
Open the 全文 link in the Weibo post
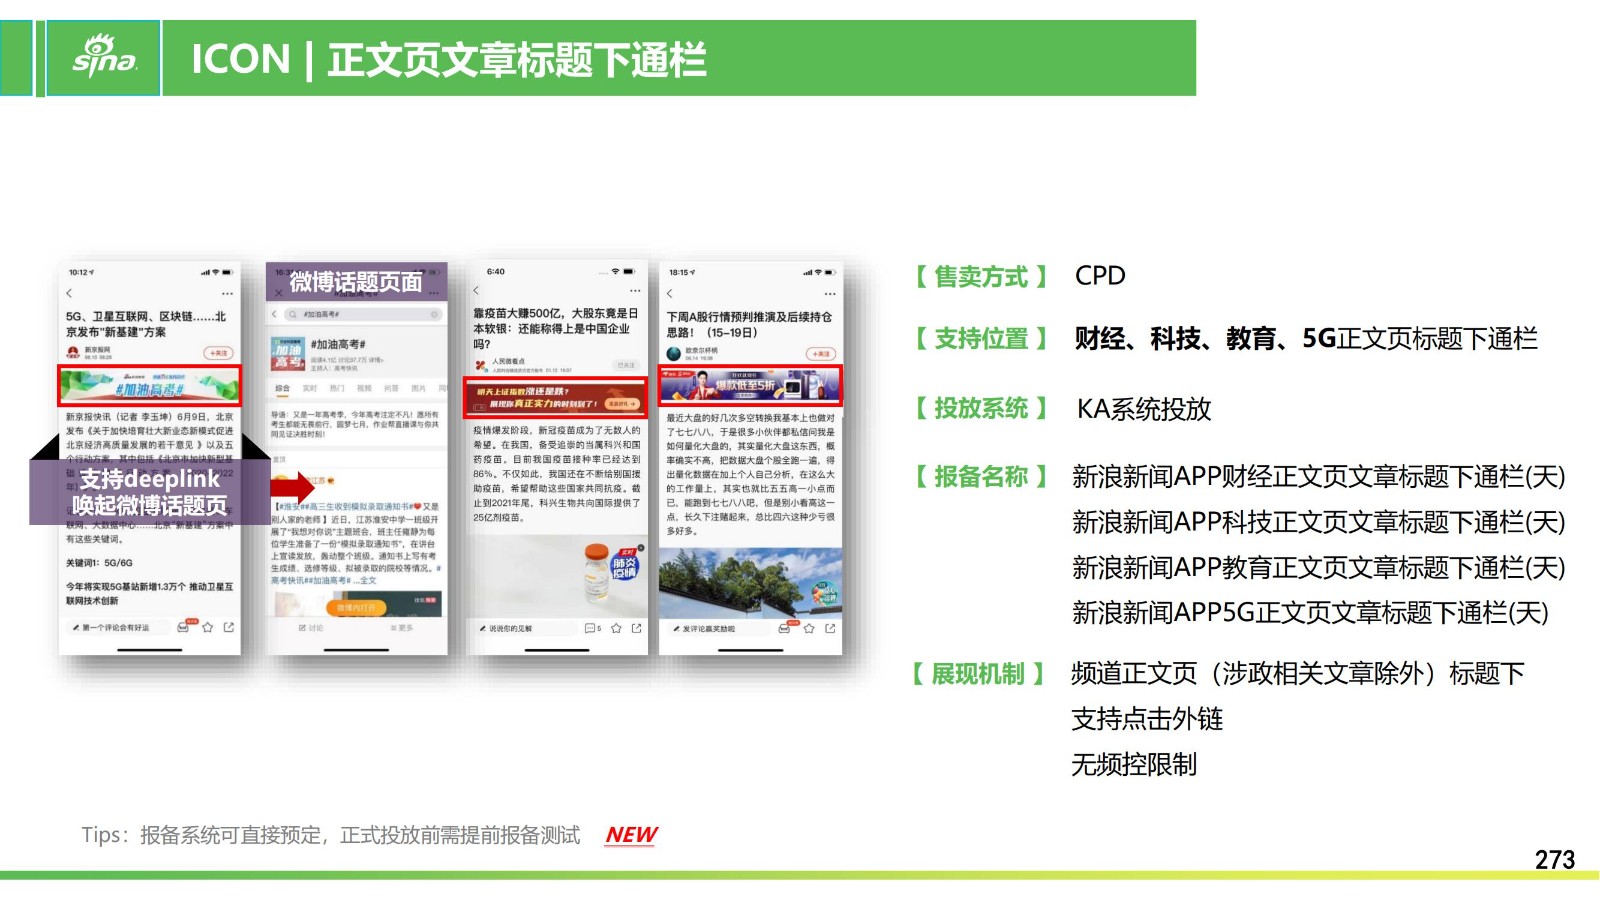tap(368, 580)
